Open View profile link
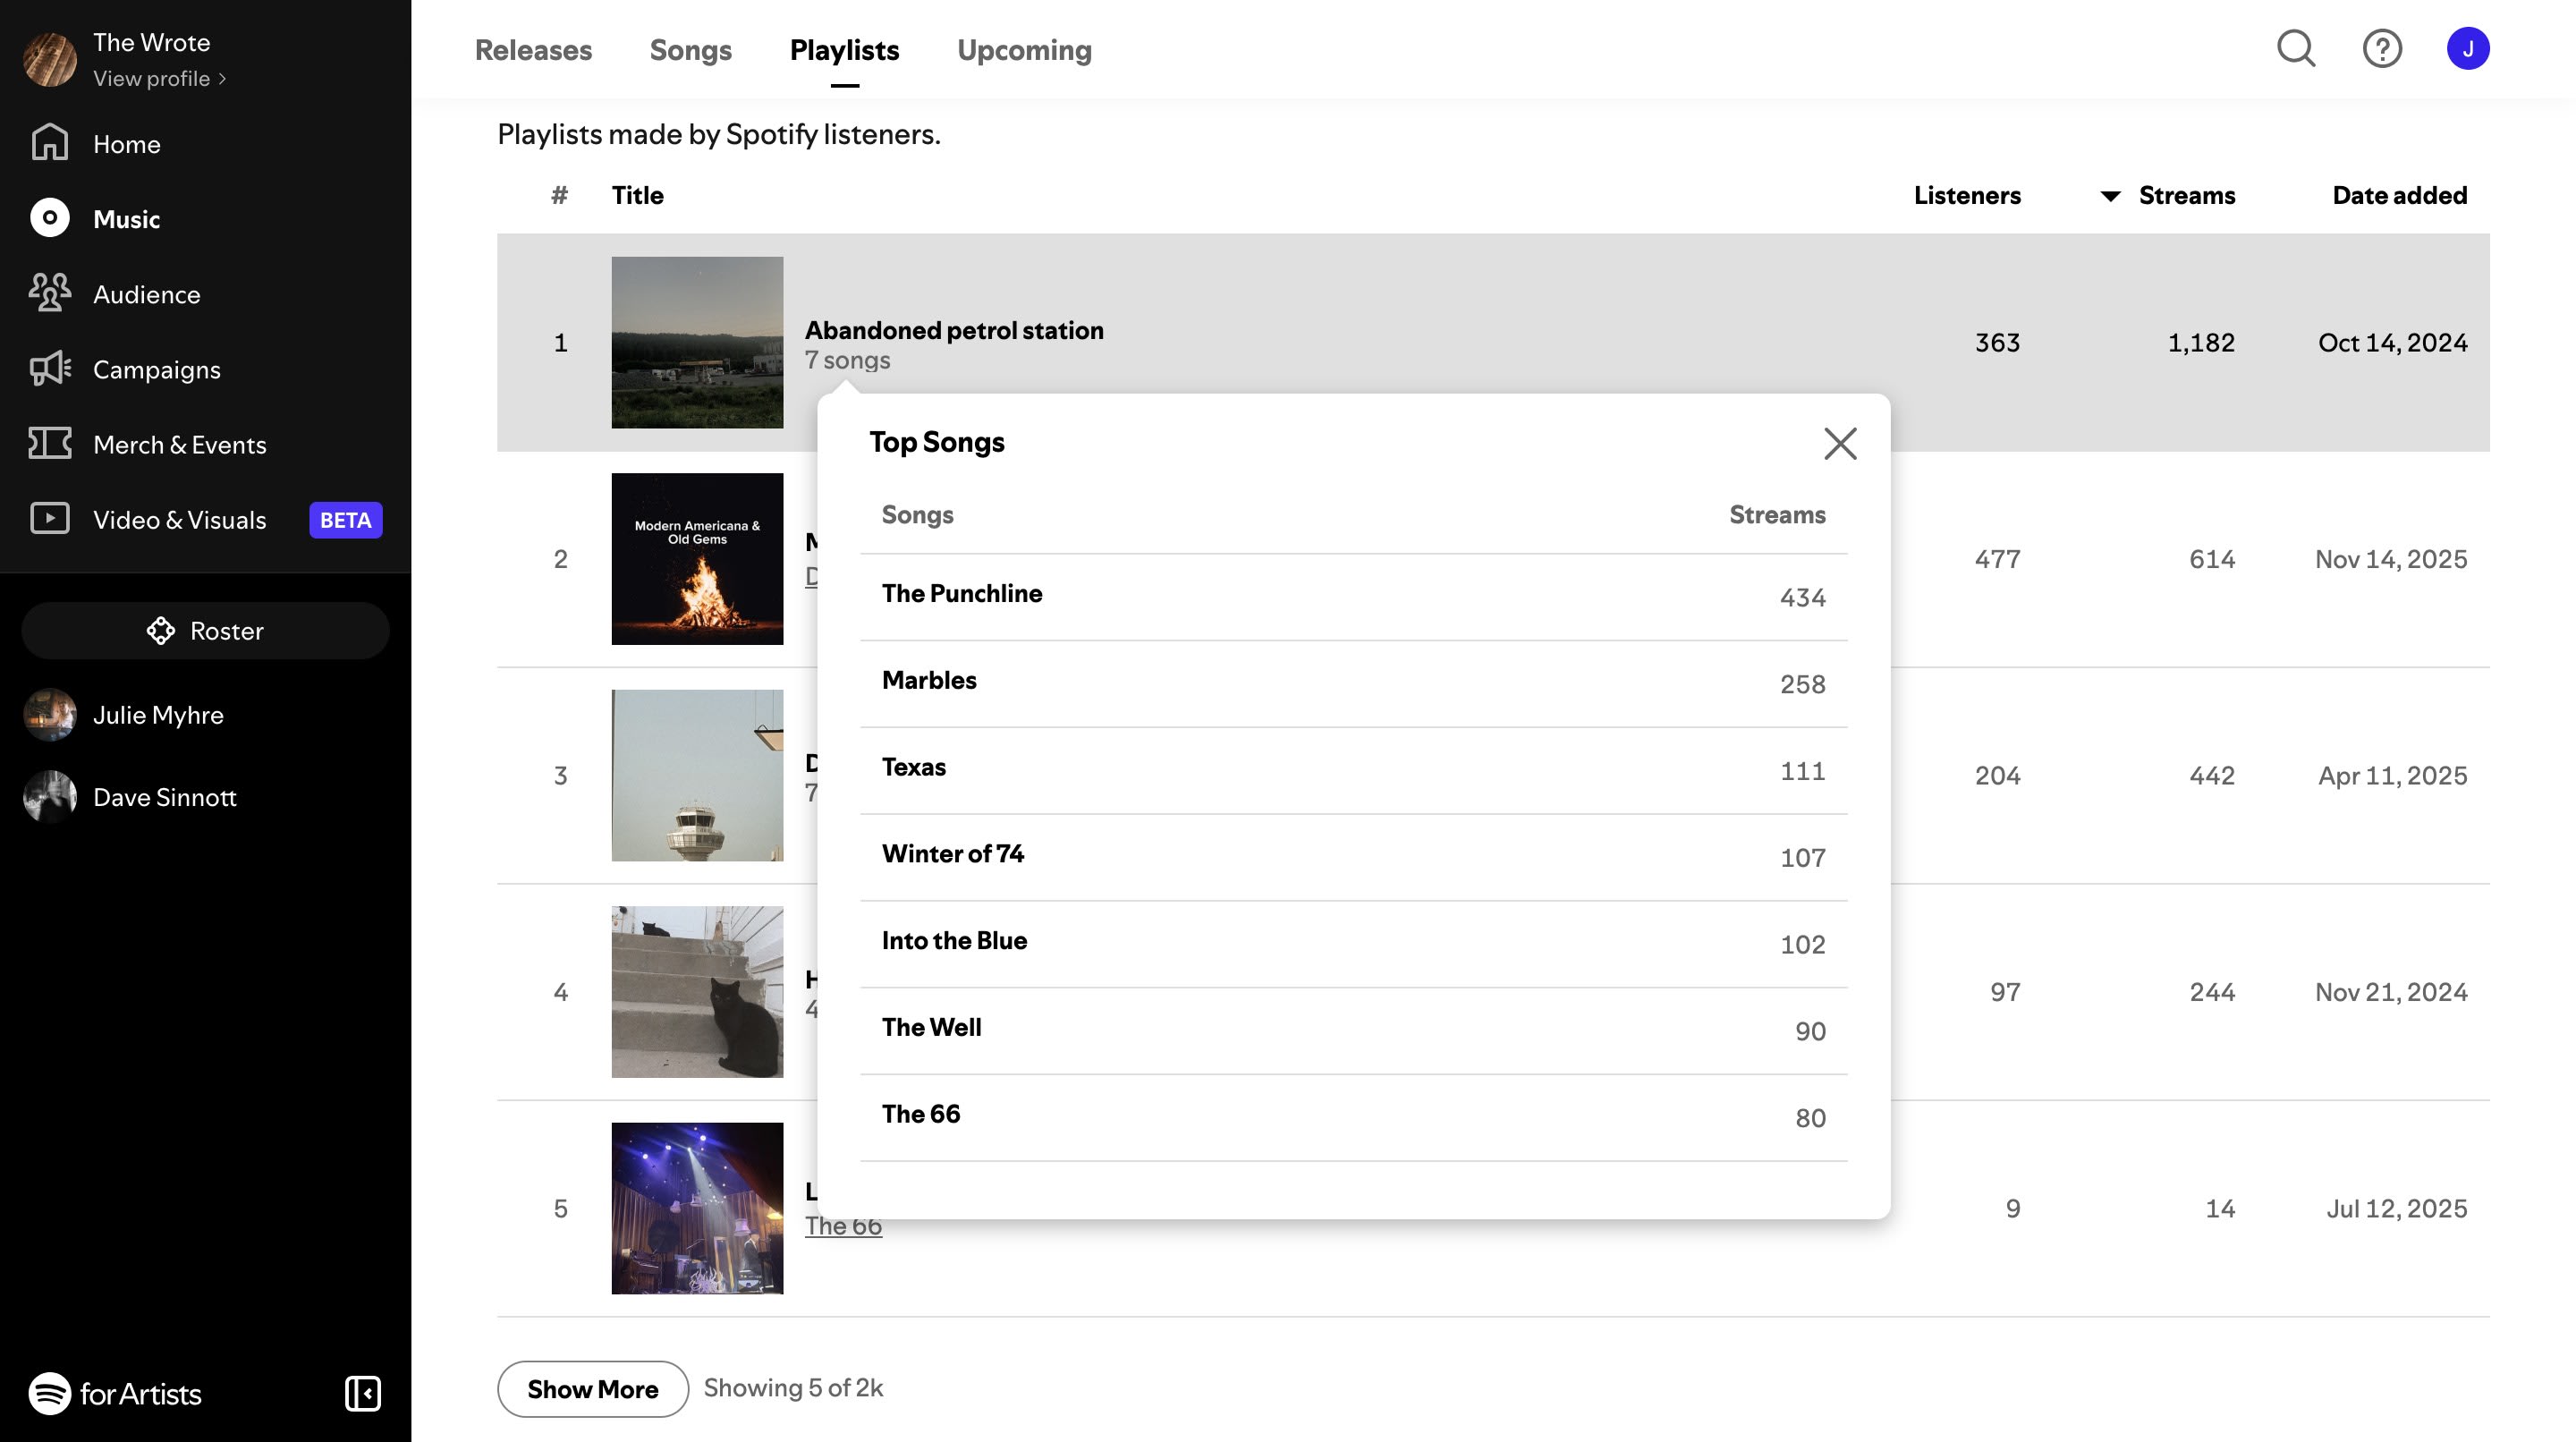 159,78
